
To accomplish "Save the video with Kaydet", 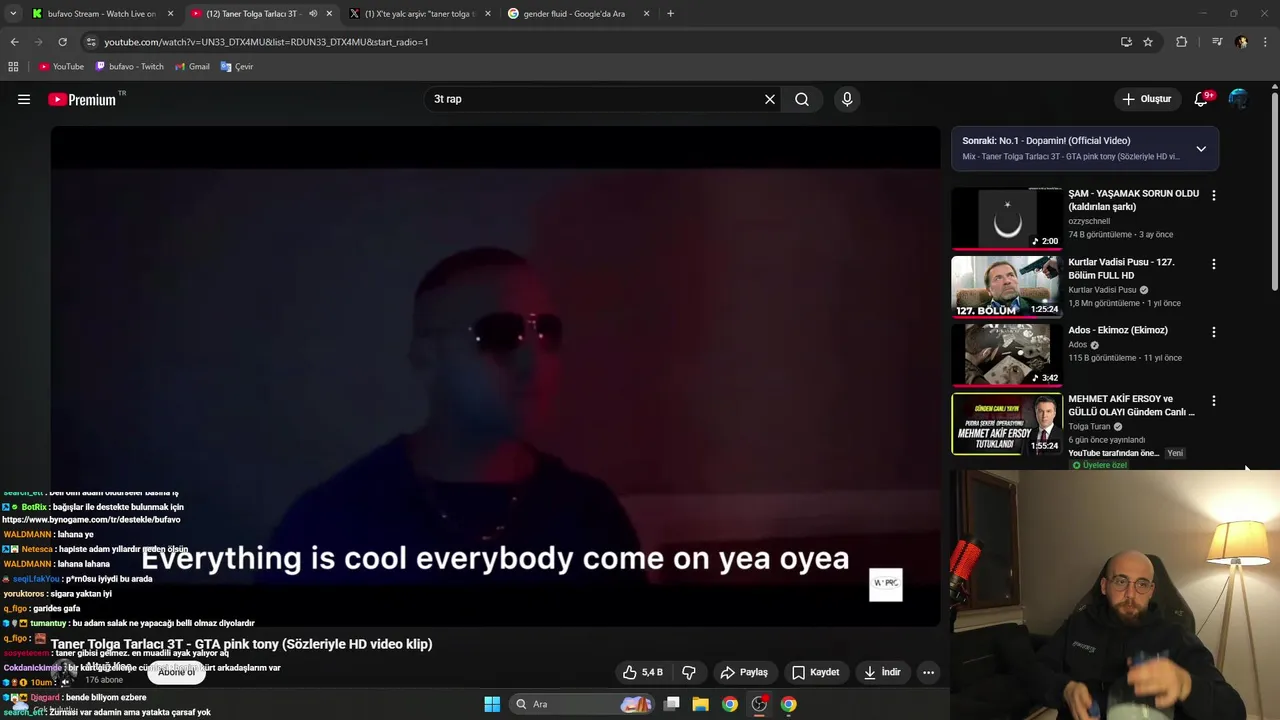I will click(816, 672).
